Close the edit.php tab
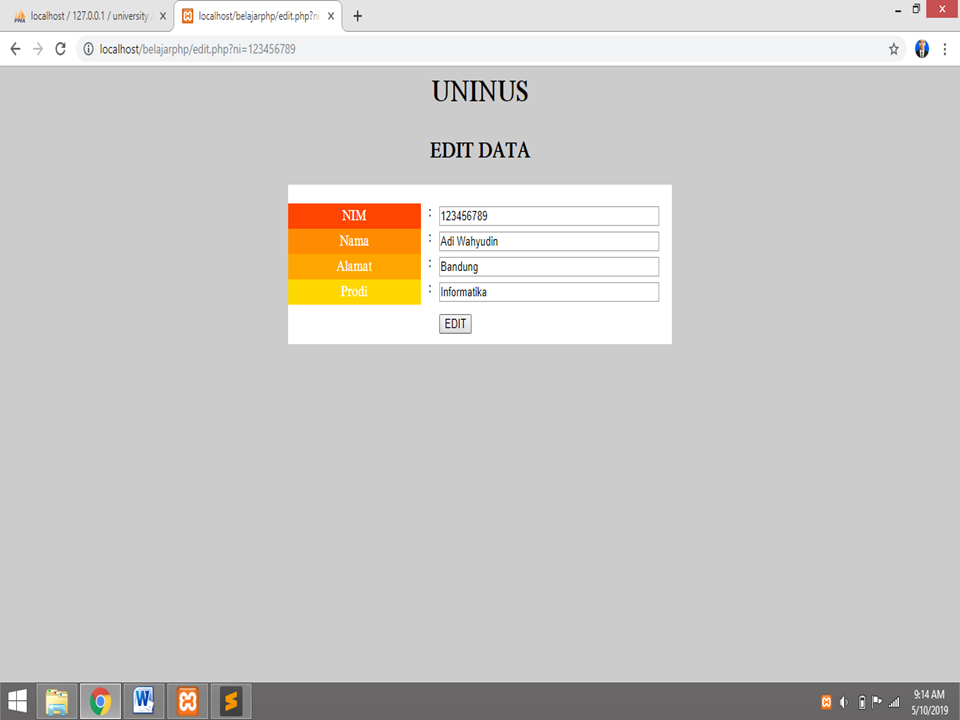 [x=331, y=17]
